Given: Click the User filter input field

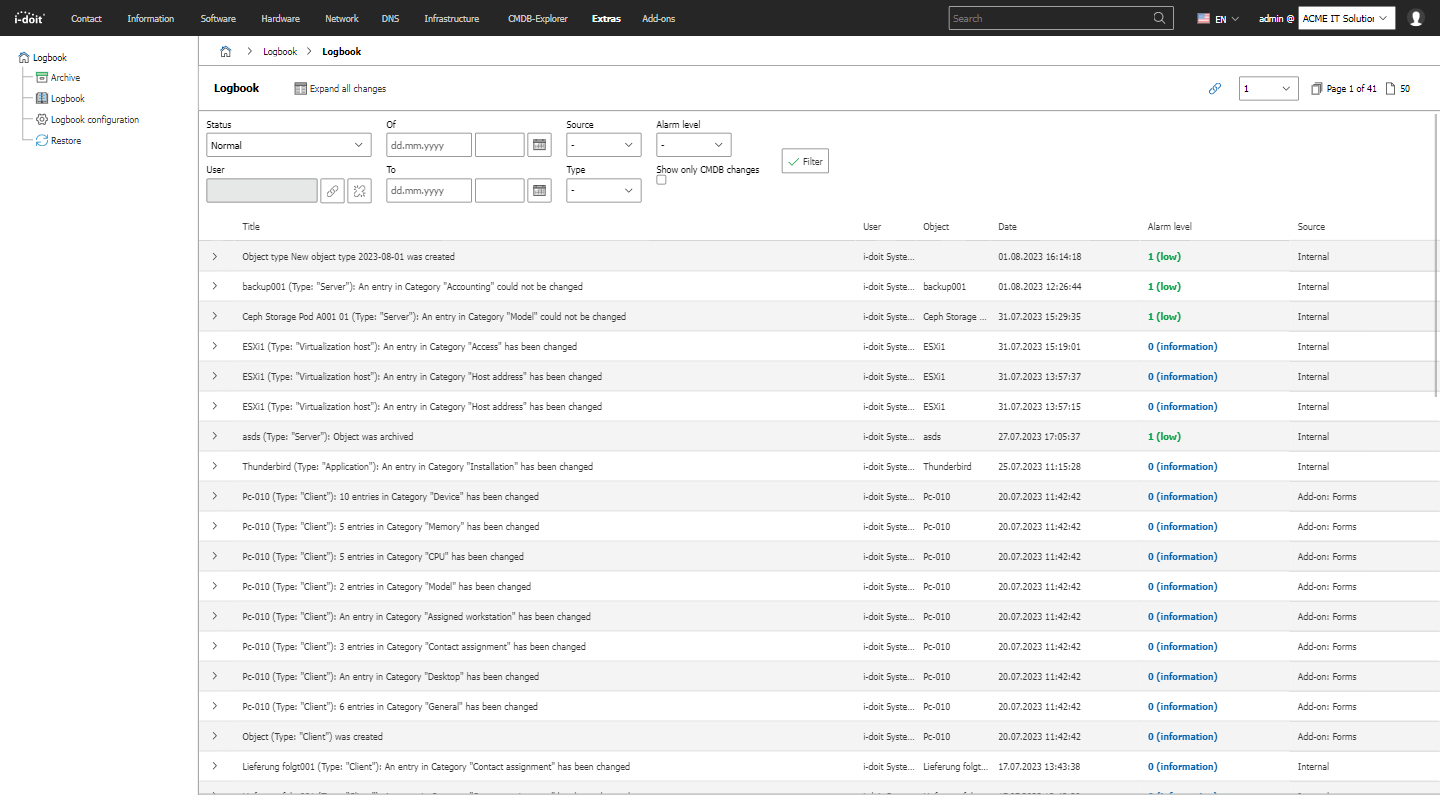Looking at the screenshot, I should (x=262, y=190).
